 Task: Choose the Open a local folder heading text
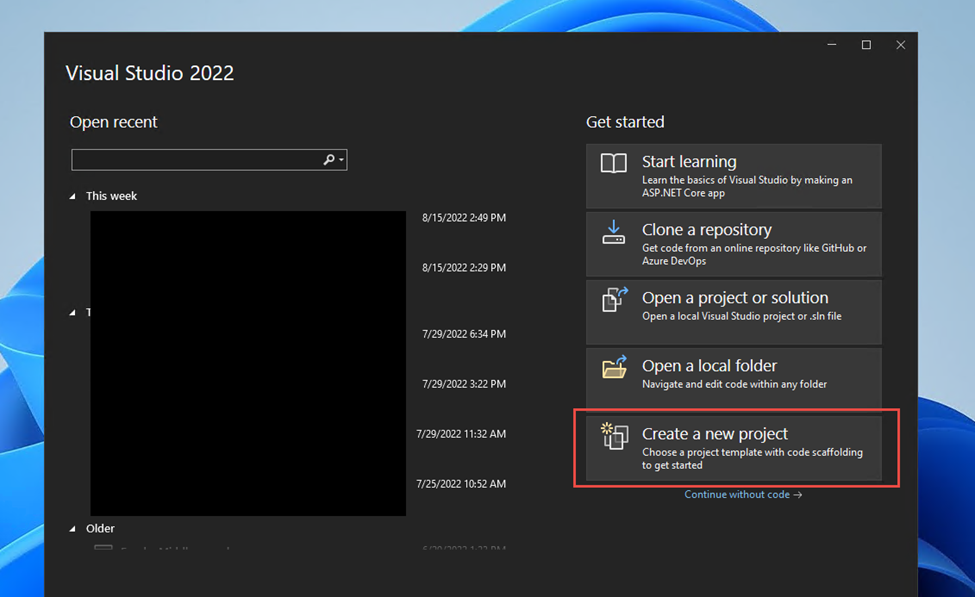tap(708, 366)
